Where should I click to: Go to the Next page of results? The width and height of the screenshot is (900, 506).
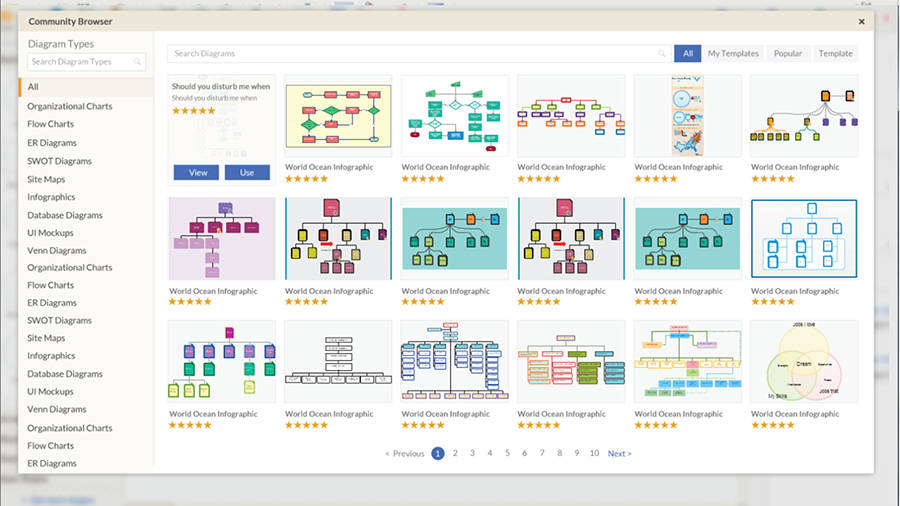(x=619, y=453)
